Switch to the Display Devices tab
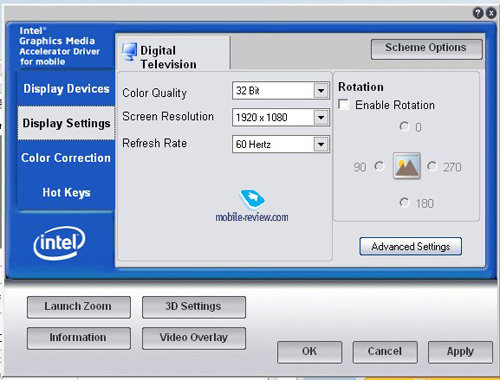500x380 pixels. click(66, 88)
